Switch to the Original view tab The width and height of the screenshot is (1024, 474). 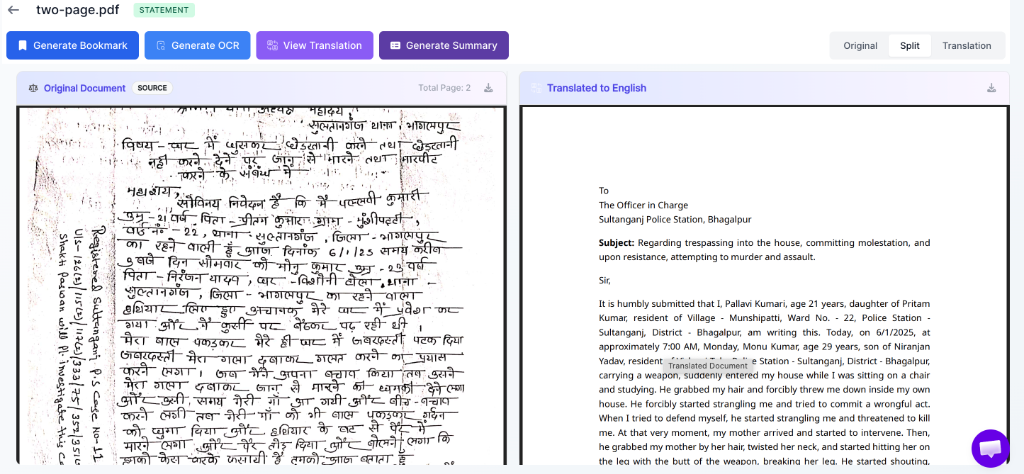click(x=860, y=46)
